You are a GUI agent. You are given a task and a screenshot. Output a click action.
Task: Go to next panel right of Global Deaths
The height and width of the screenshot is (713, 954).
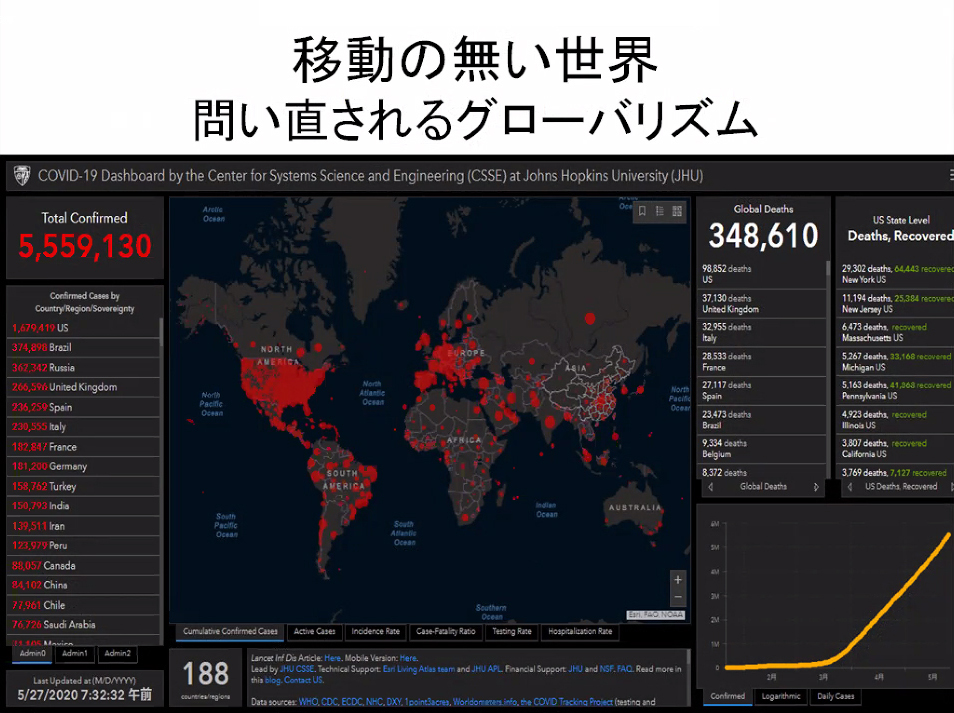pyautogui.click(x=816, y=487)
